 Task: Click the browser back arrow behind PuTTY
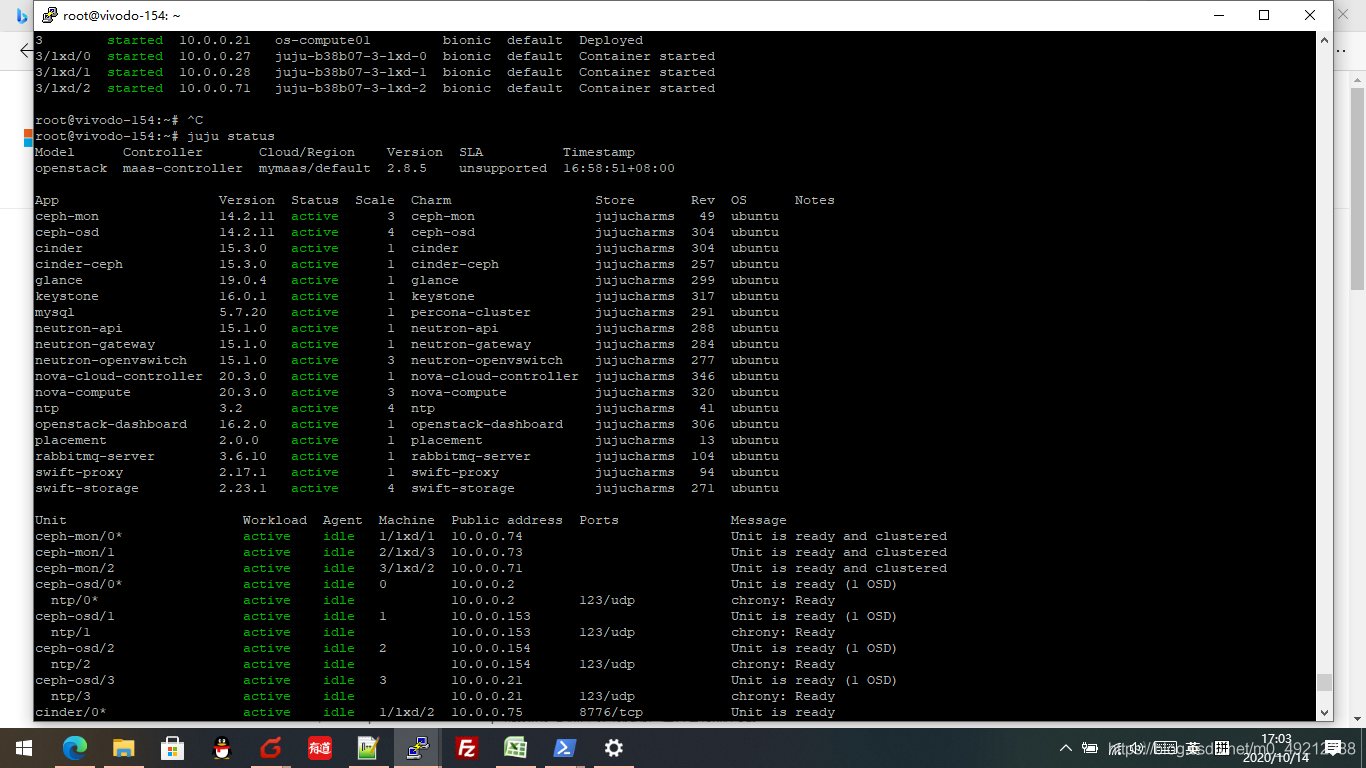point(26,50)
